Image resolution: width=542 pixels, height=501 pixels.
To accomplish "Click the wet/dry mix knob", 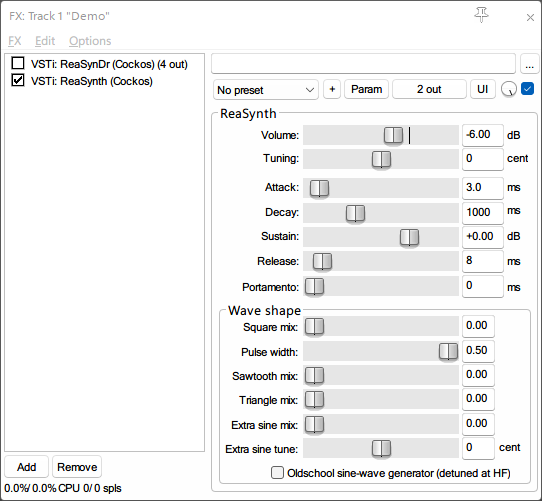I will click(x=508, y=89).
